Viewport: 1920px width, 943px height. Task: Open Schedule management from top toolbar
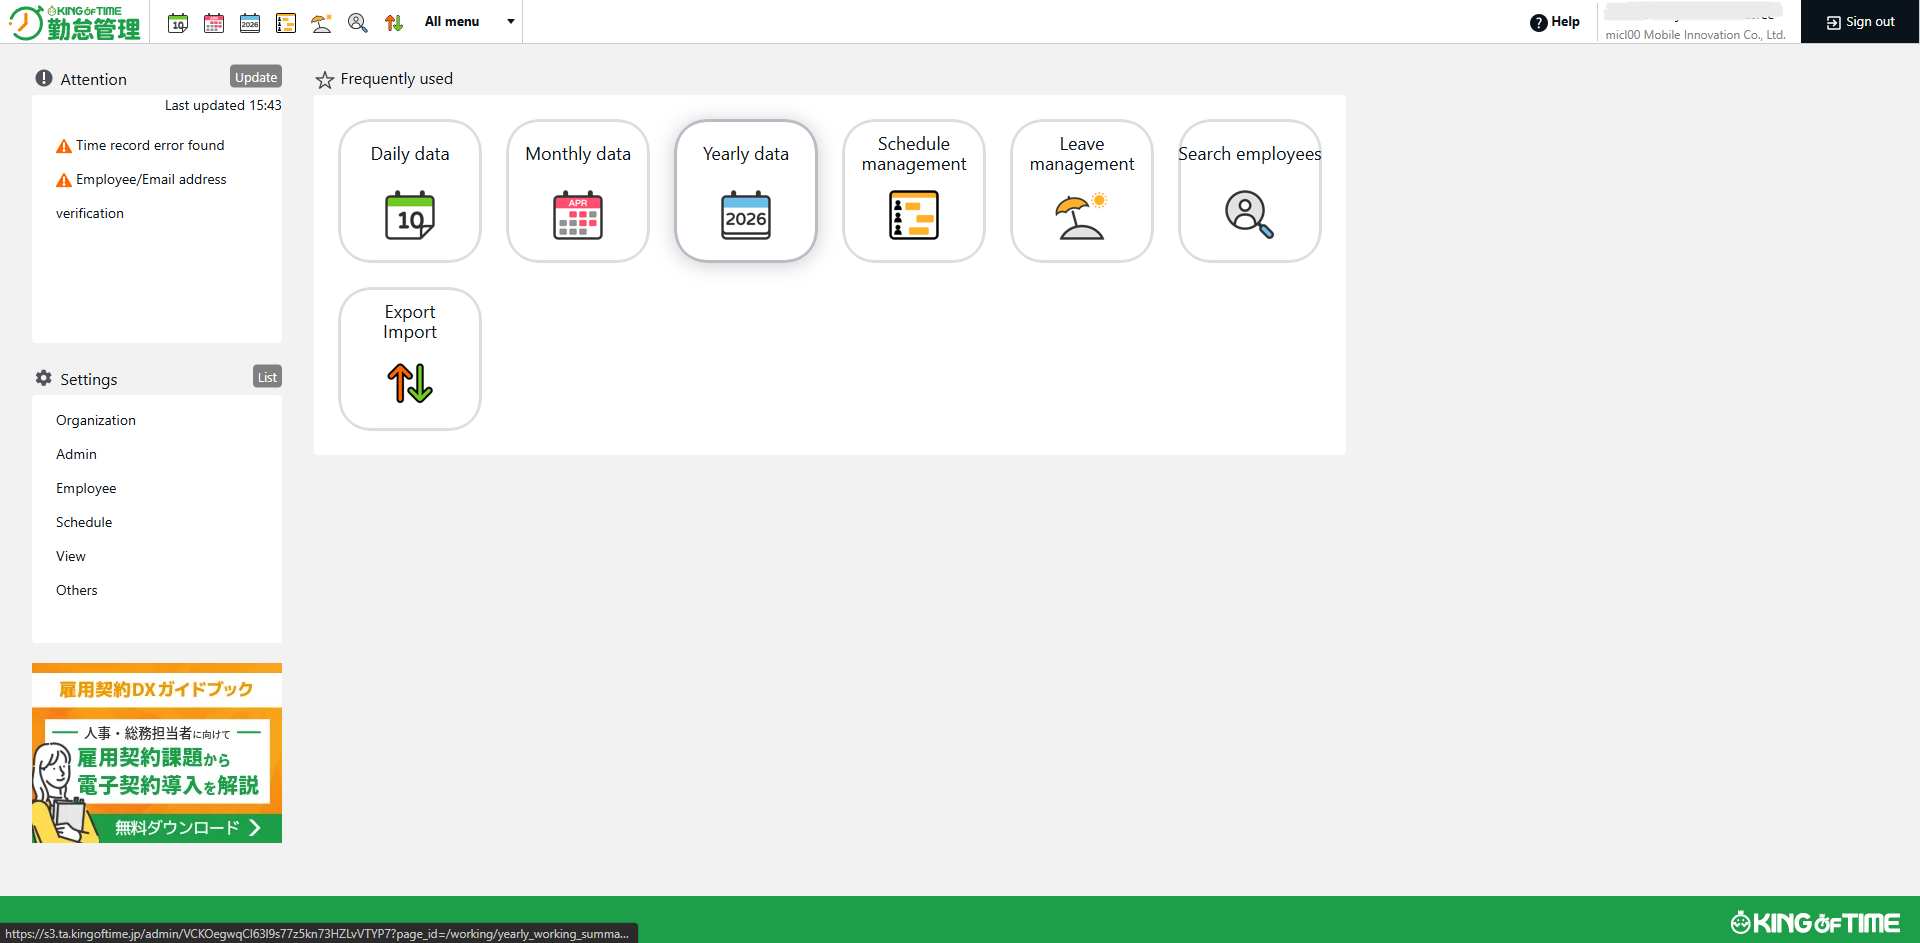(x=286, y=23)
